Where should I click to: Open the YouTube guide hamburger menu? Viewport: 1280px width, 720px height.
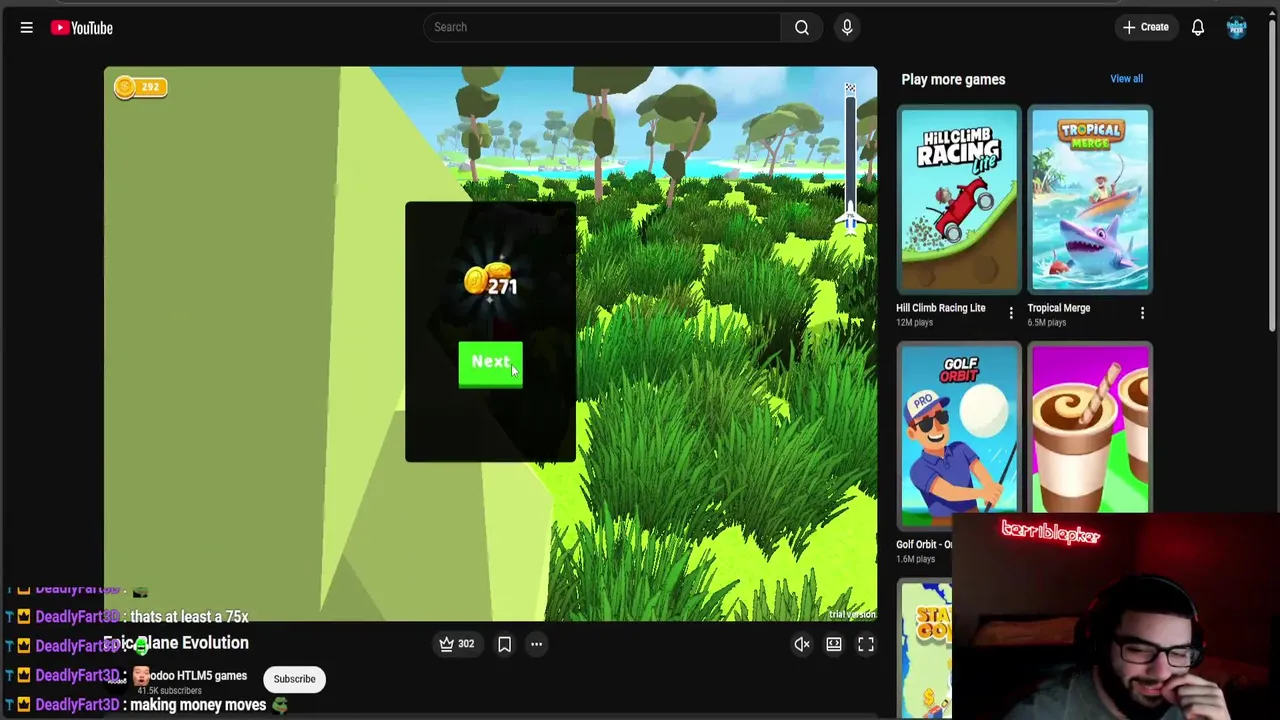pos(27,28)
